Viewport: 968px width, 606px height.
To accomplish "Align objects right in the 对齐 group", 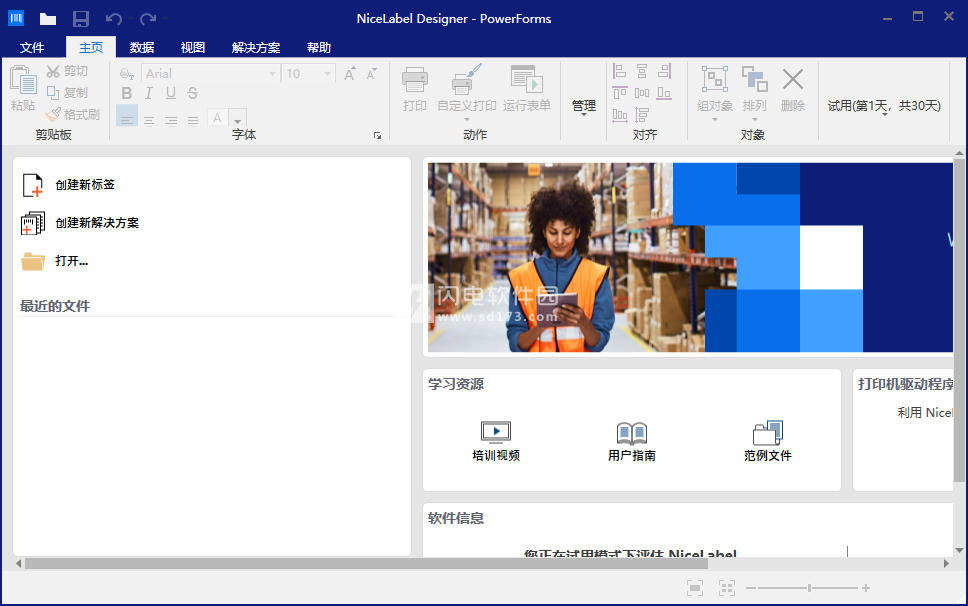I will pyautogui.click(x=664, y=72).
